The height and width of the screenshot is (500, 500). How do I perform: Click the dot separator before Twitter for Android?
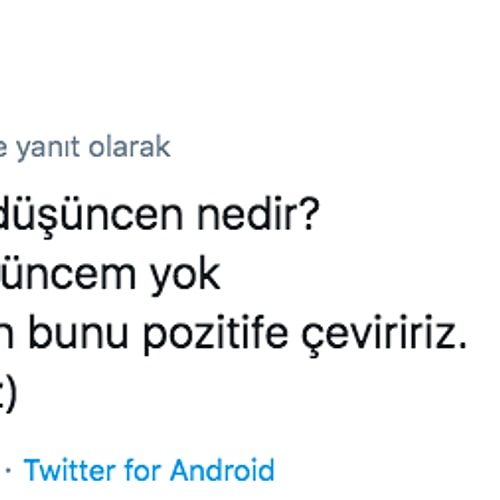click(8, 470)
